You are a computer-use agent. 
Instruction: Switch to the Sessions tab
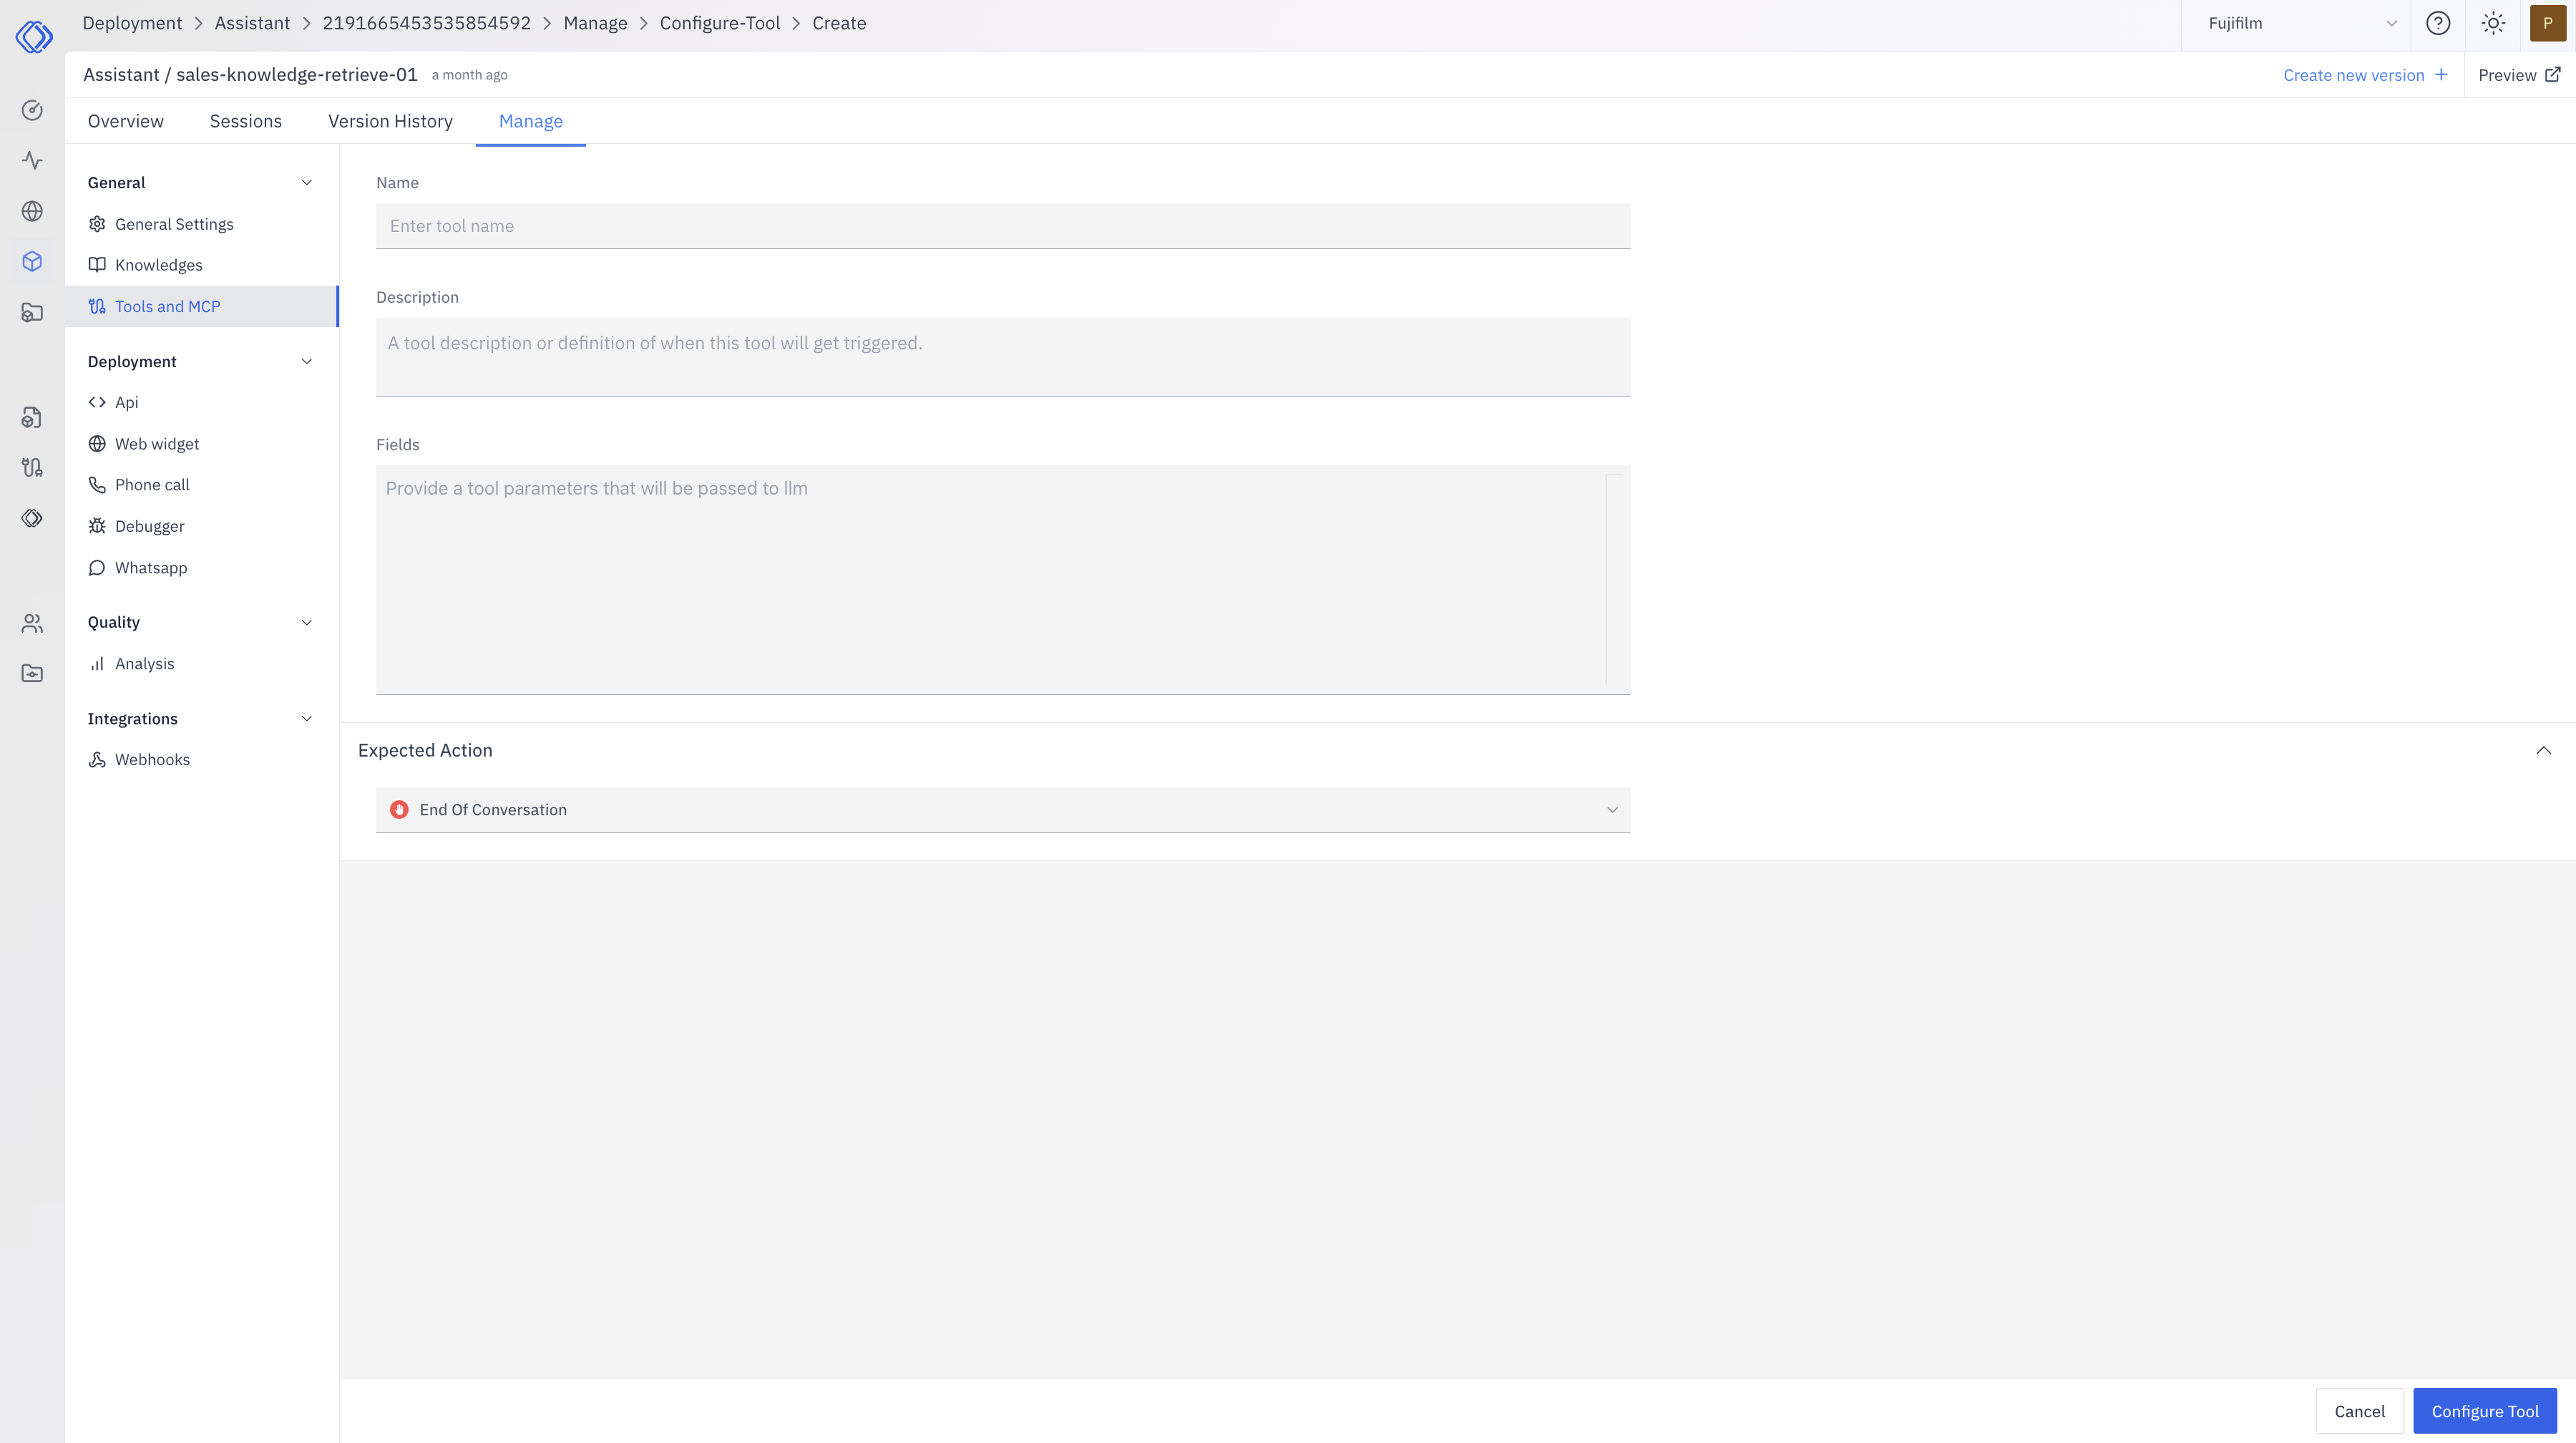(245, 121)
